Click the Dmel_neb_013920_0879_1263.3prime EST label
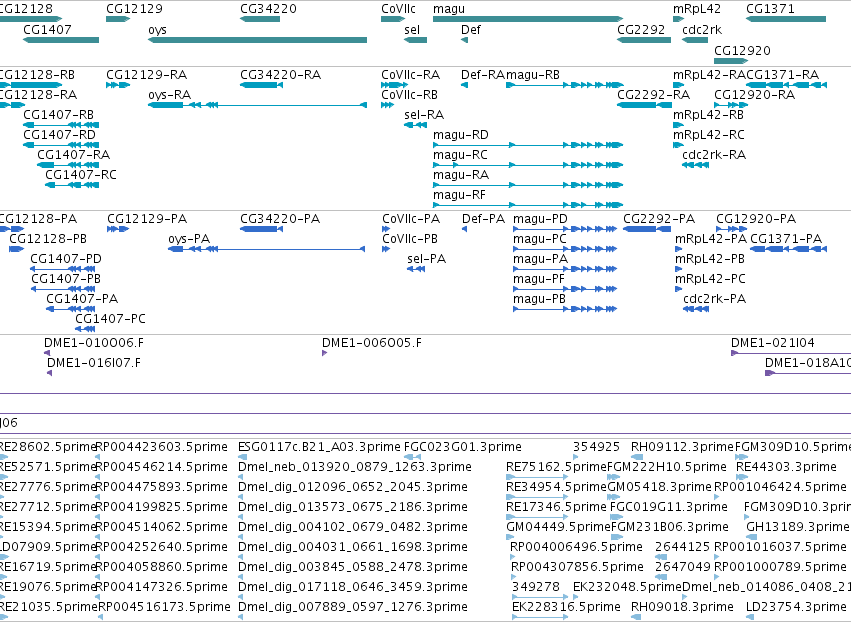851x622 pixels. tap(355, 467)
